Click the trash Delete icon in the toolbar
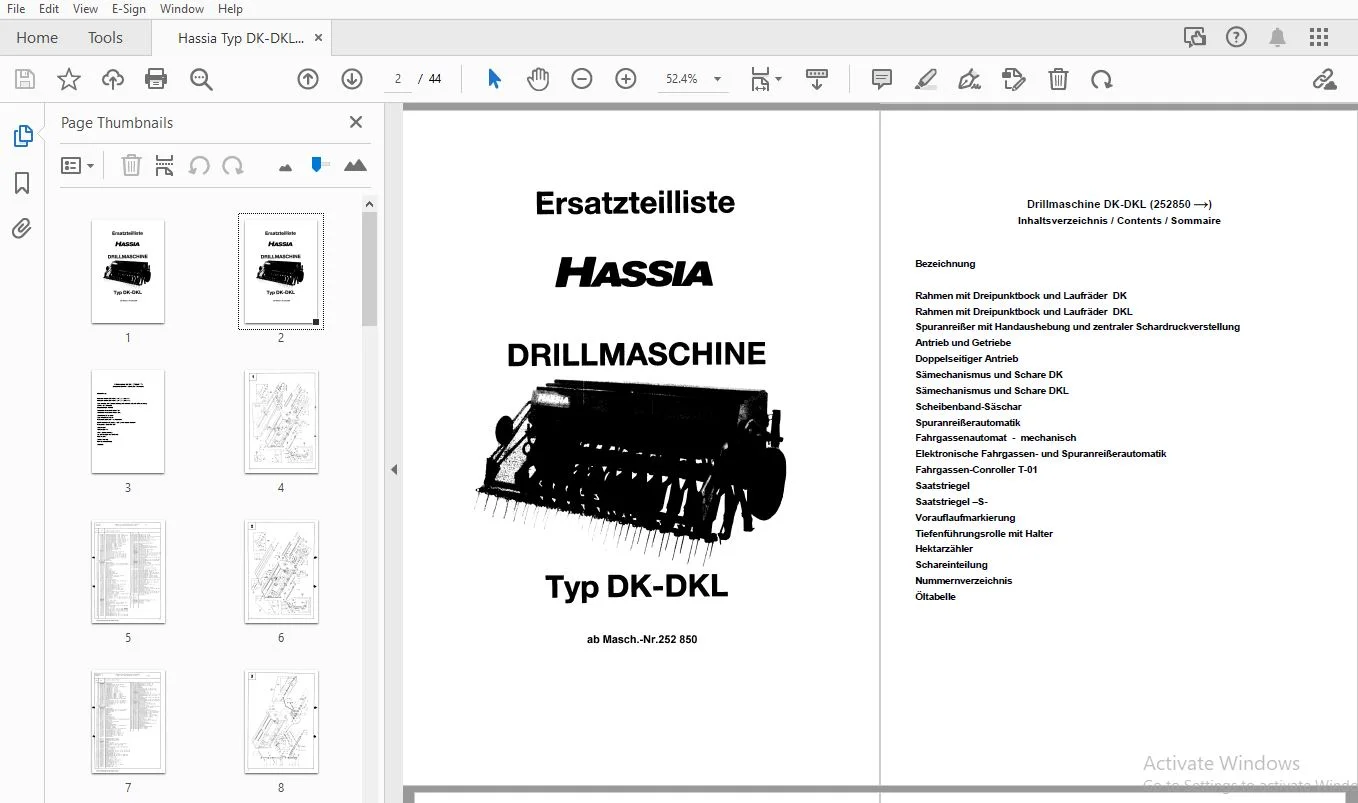The image size is (1358, 803). pos(1059,79)
